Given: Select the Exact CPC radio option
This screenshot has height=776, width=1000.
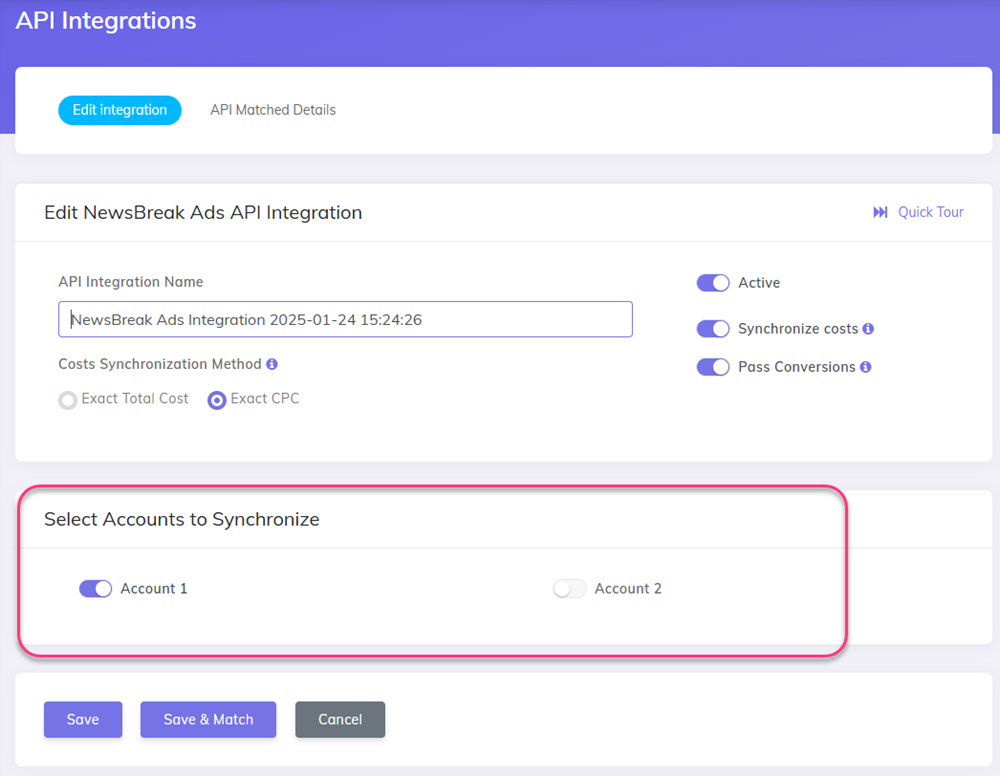Looking at the screenshot, I should point(217,400).
